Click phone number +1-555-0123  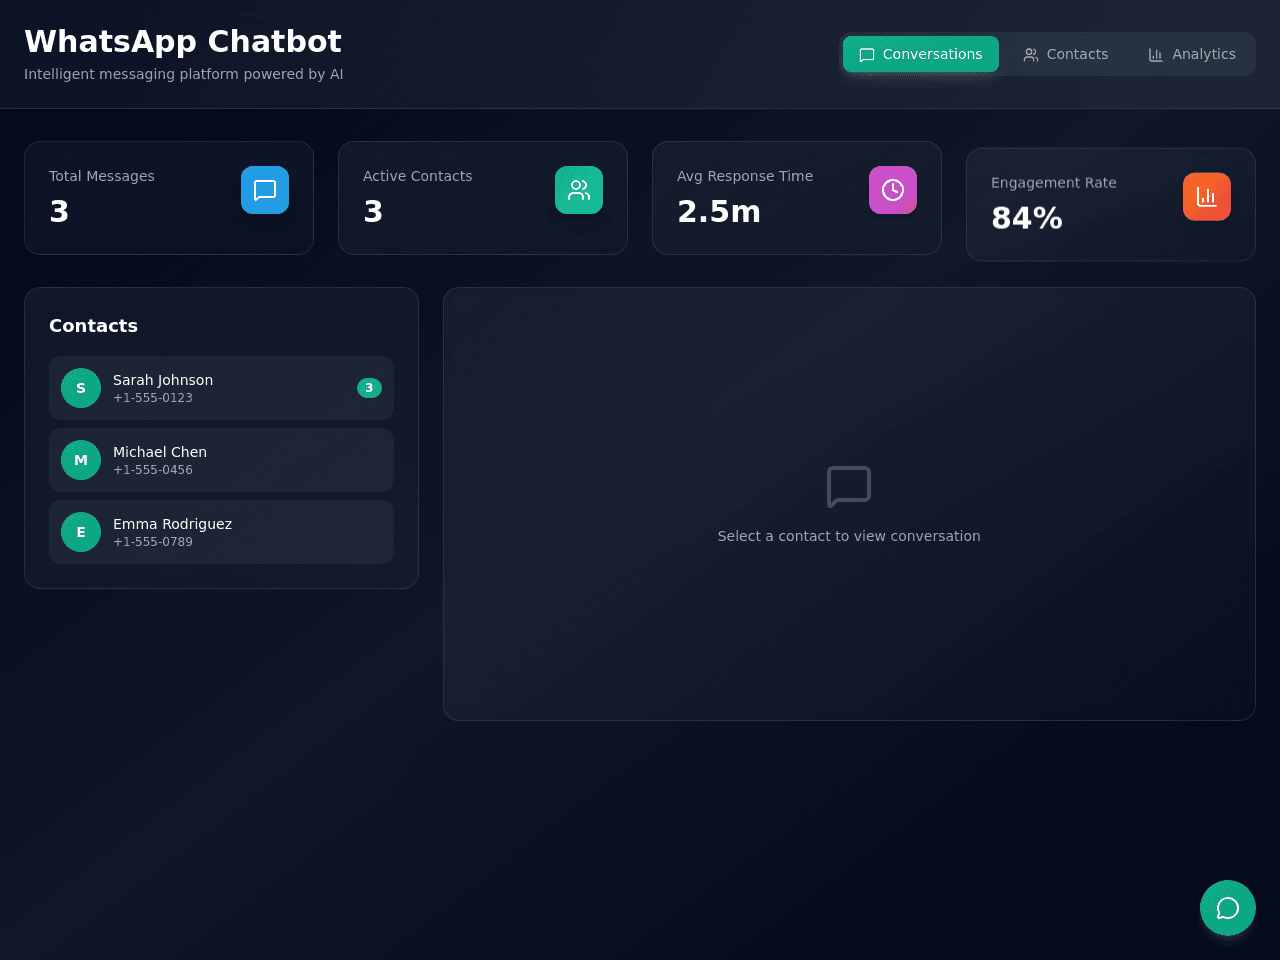click(153, 398)
